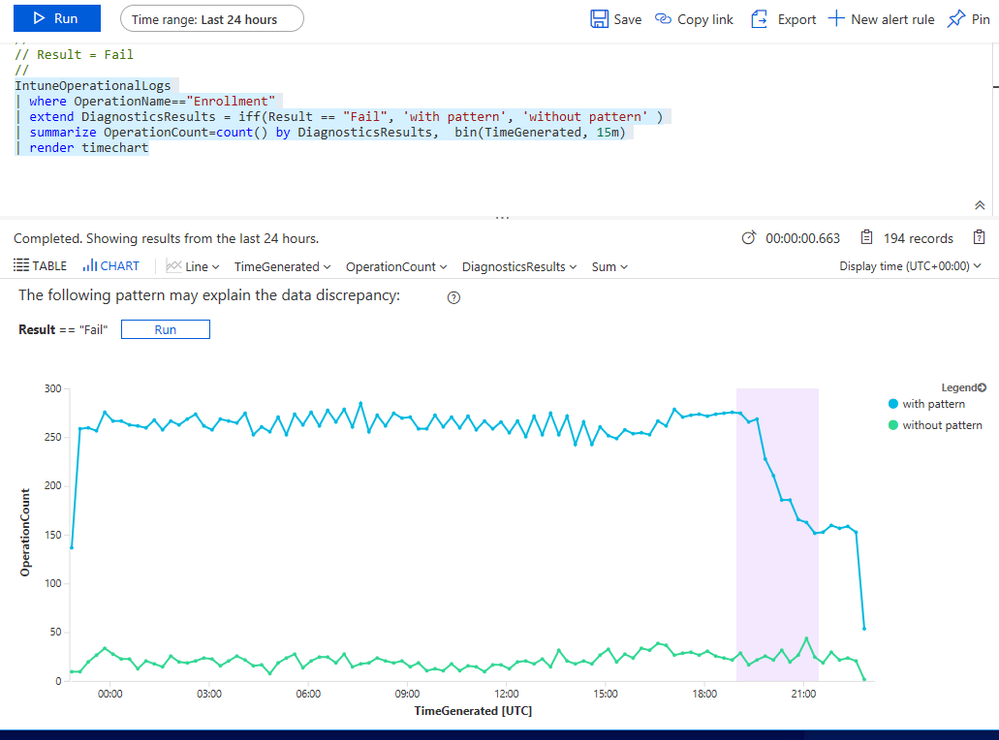The image size is (999, 740).
Task: Click the '194 records' text
Action: click(x=918, y=238)
